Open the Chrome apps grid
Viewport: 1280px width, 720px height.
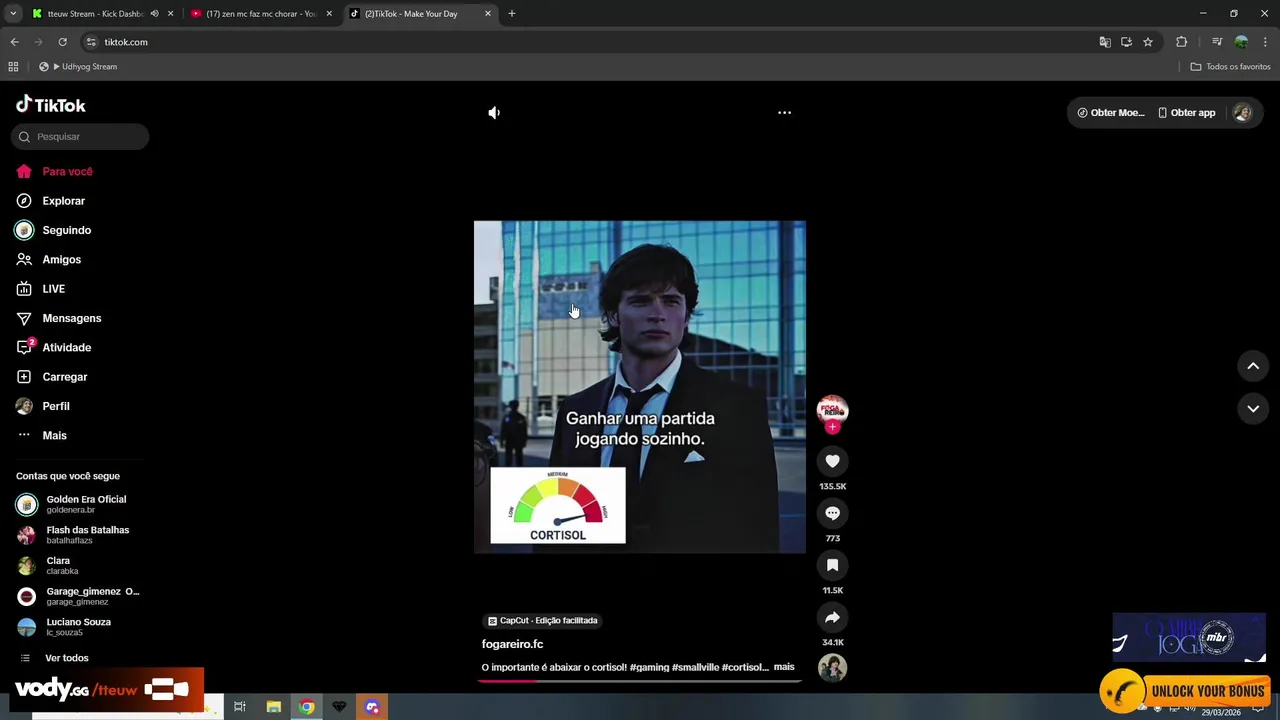(x=13, y=67)
